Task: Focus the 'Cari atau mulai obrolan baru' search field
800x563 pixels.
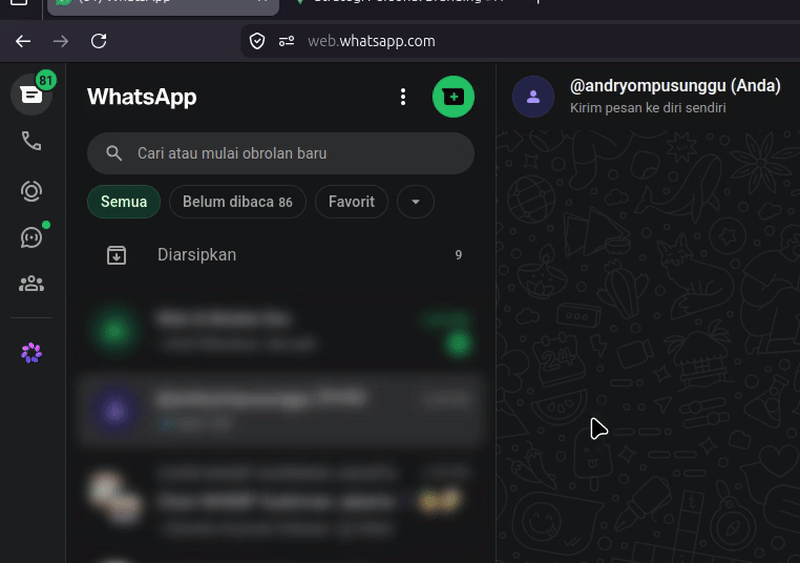Action: (281, 153)
